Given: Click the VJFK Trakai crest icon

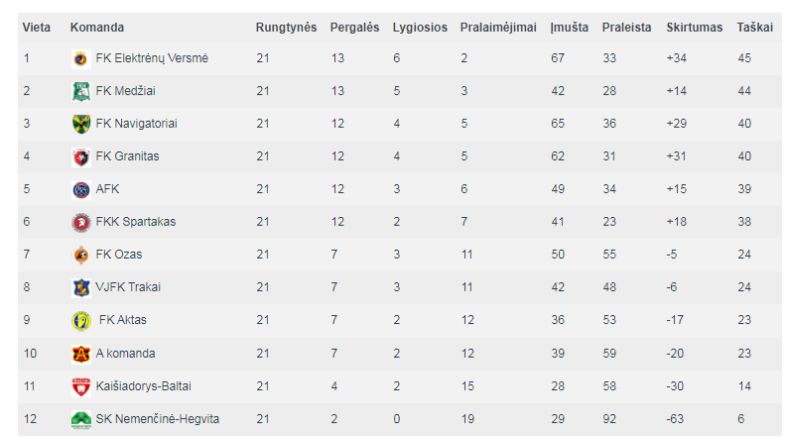Looking at the screenshot, I should click(x=81, y=287).
